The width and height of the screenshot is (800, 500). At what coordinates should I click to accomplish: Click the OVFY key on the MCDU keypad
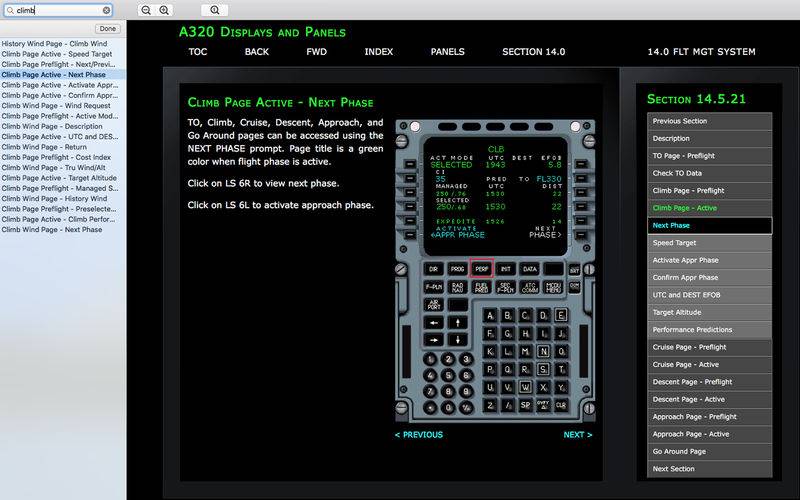coord(543,406)
